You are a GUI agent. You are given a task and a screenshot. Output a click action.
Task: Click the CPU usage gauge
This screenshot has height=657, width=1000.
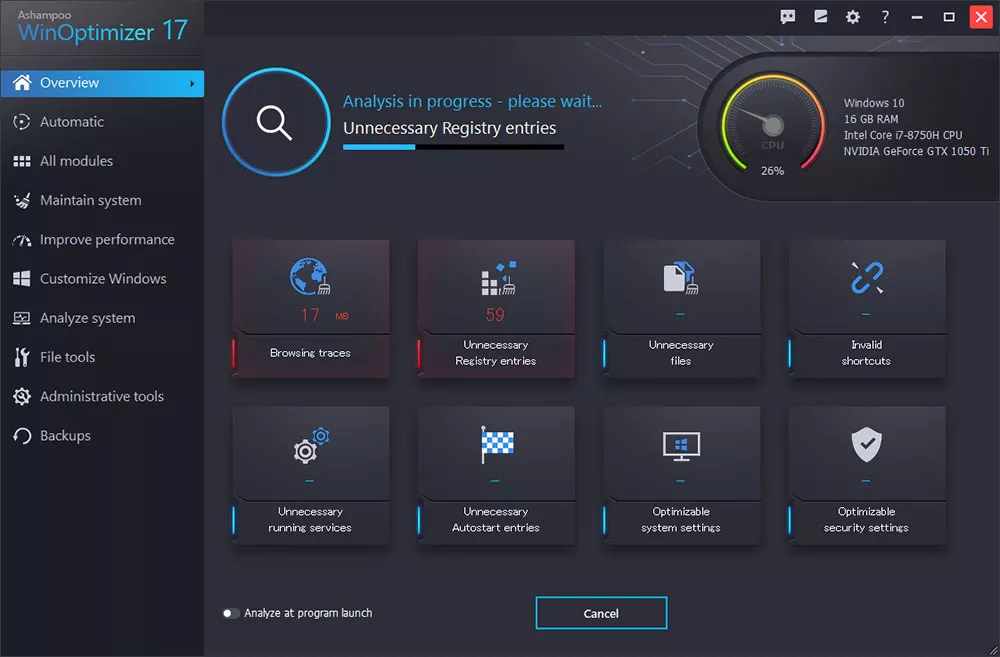772,124
